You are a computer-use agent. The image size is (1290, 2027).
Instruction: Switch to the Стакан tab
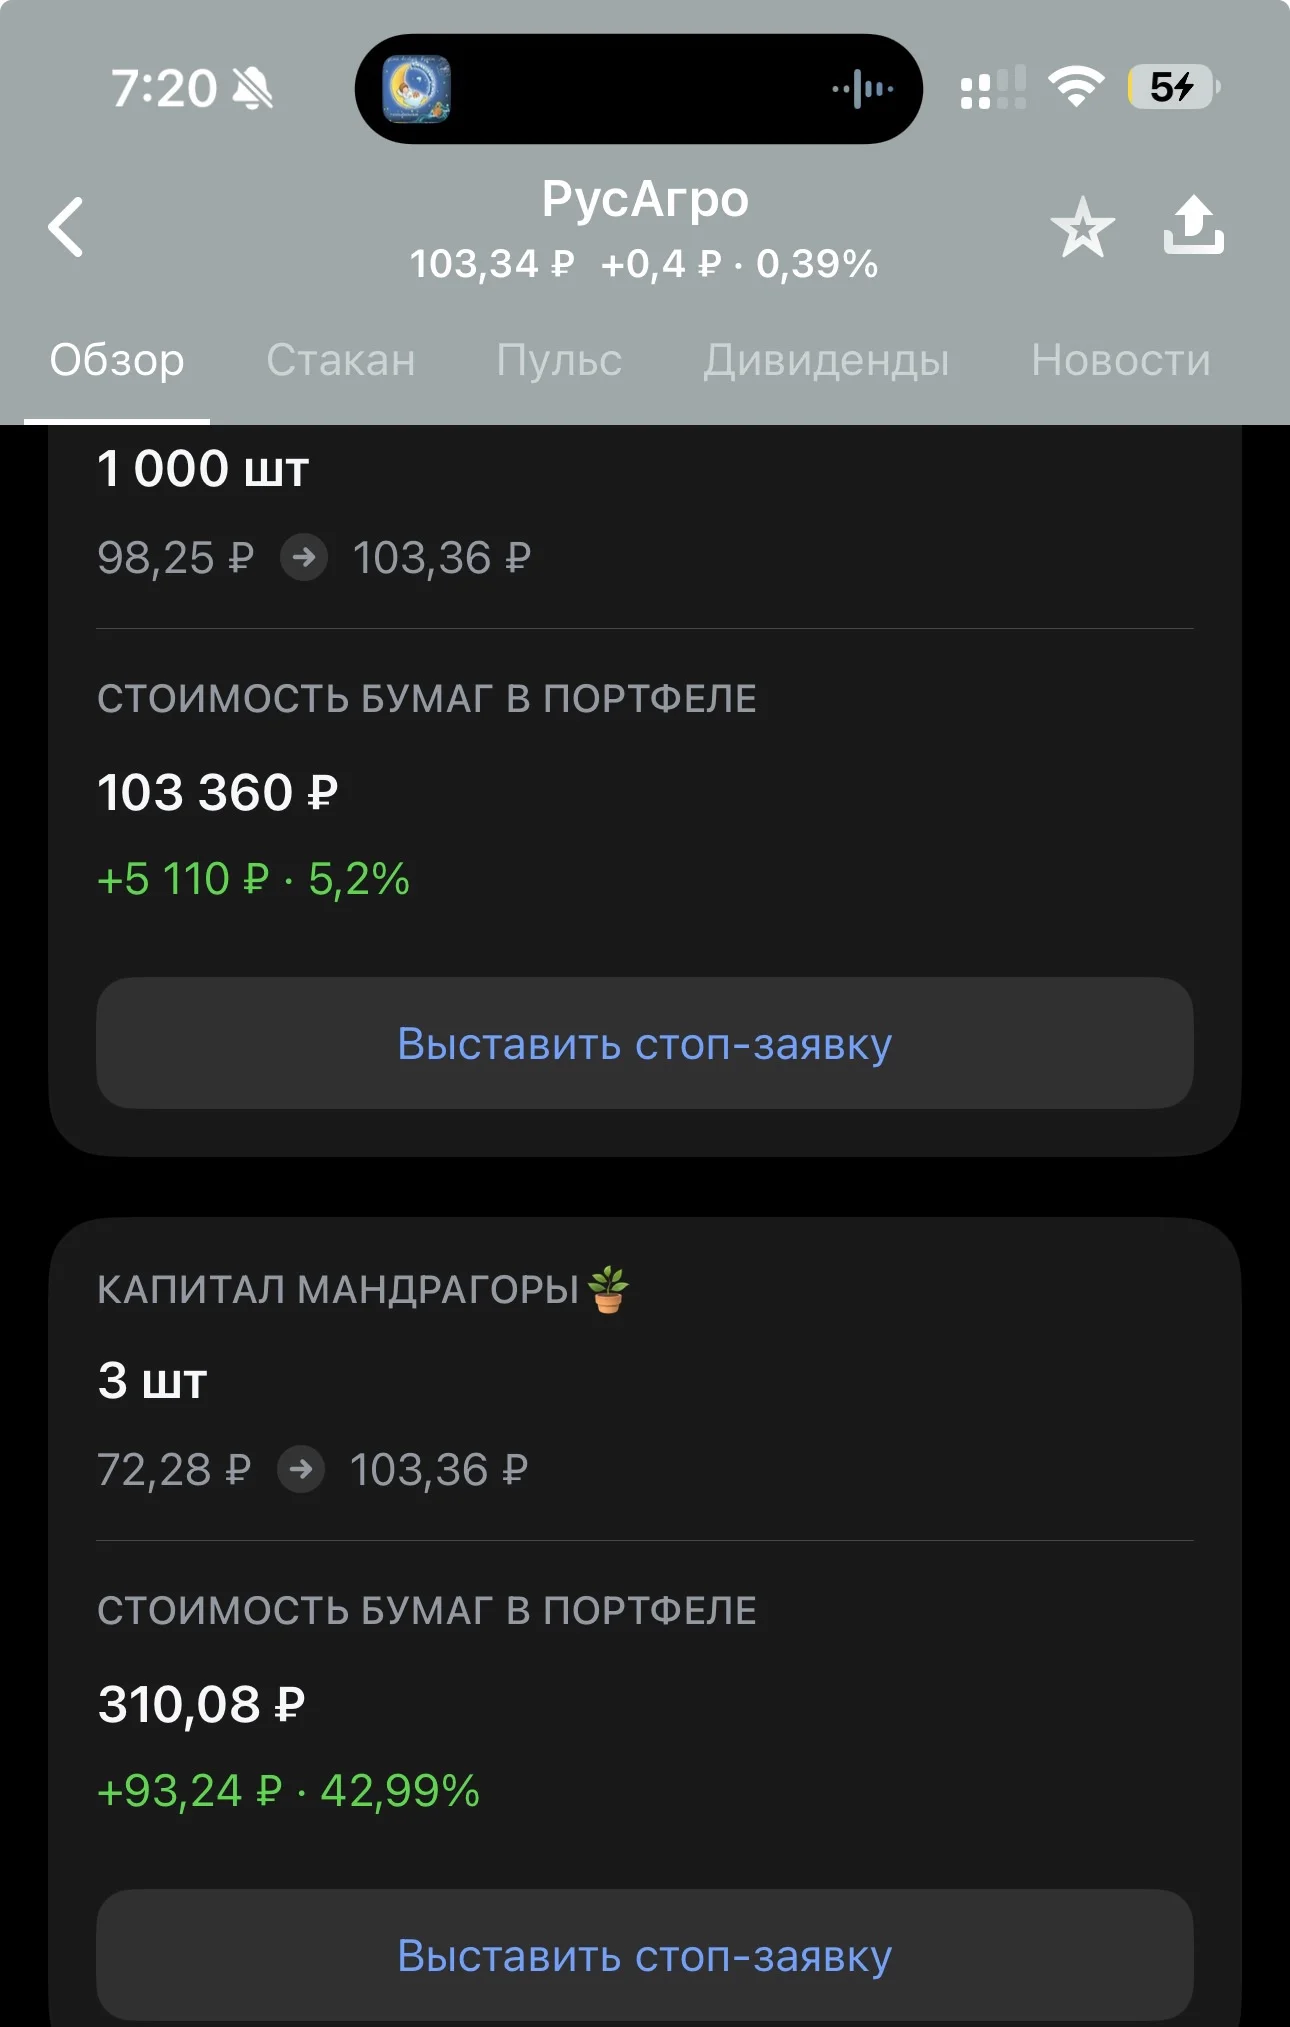[x=341, y=360]
